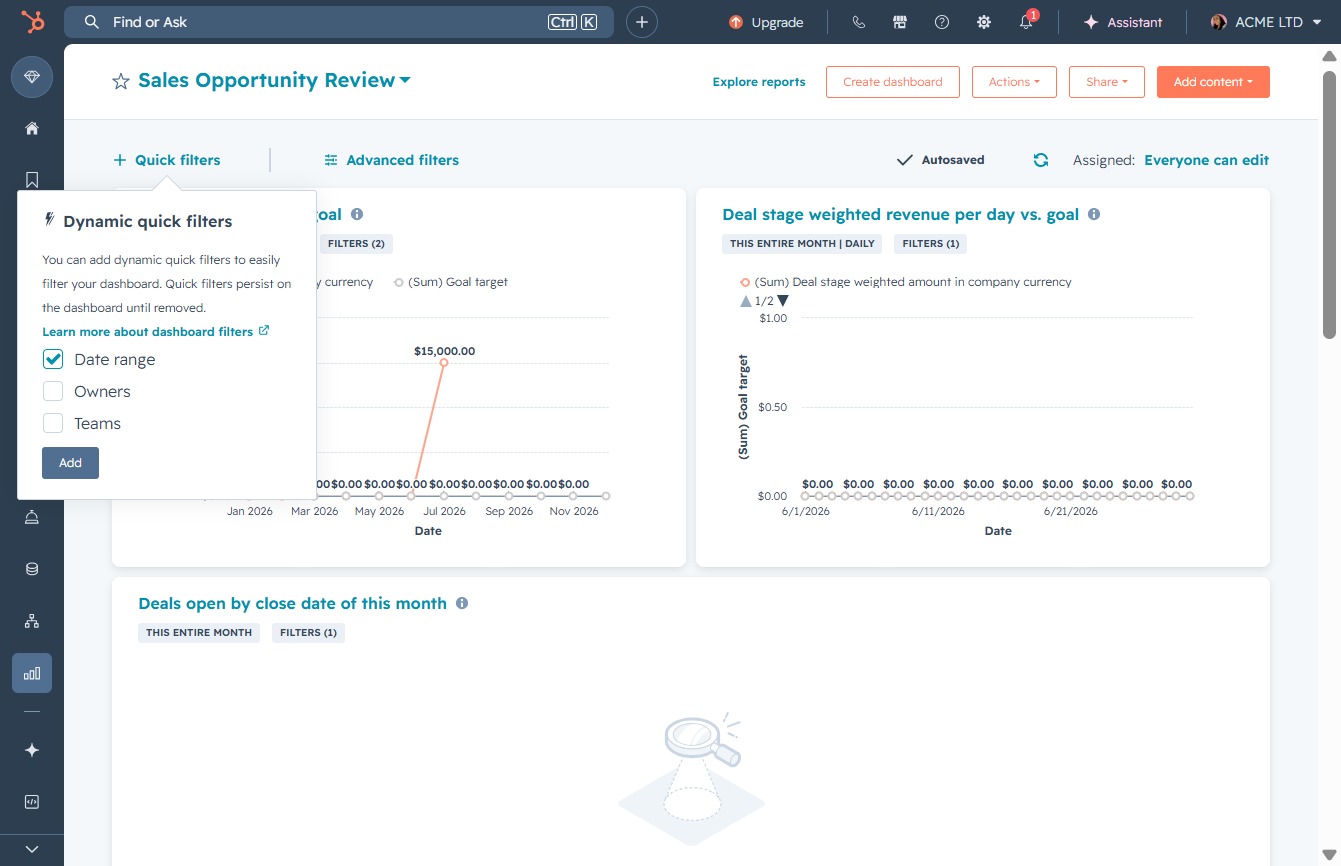Click THIS ENTIRE MONTH tag on Deals open report
Viewport: 1341px width, 866px height.
pos(199,632)
